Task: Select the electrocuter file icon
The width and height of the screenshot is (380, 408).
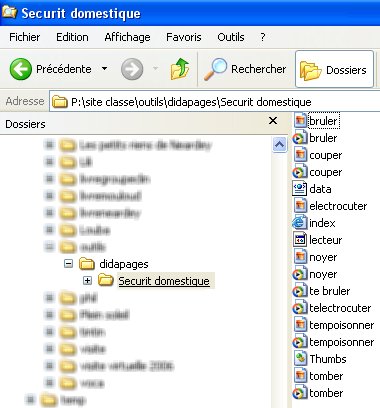Action: pos(300,206)
